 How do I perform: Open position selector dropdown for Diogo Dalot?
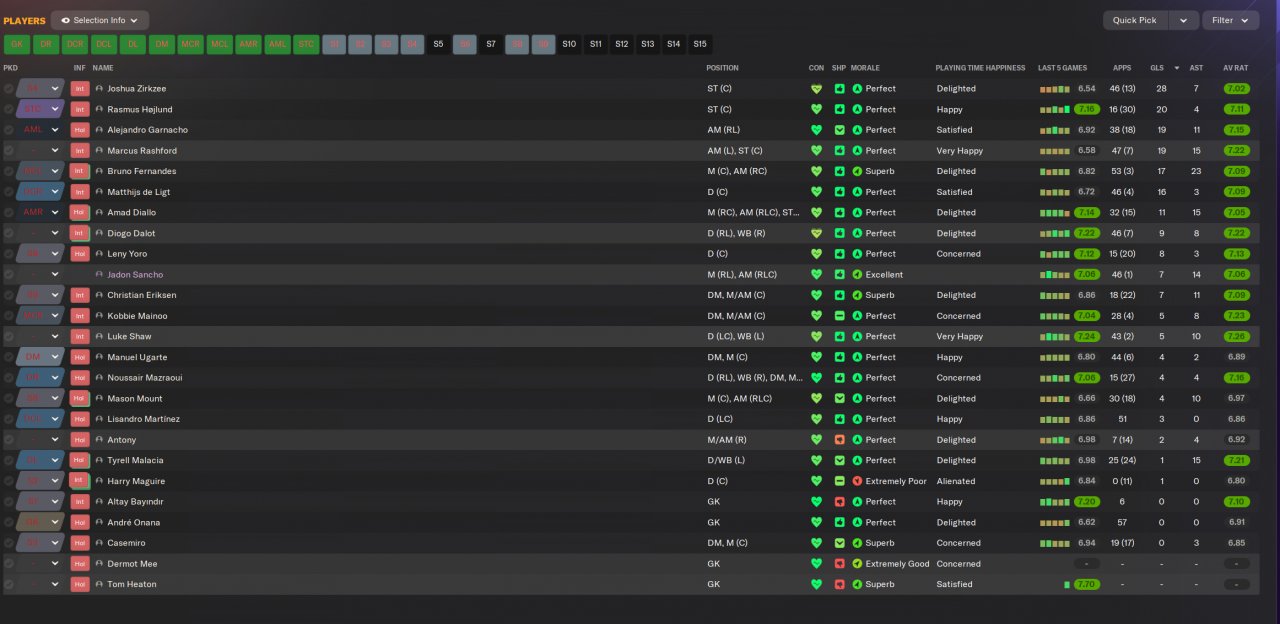56,233
